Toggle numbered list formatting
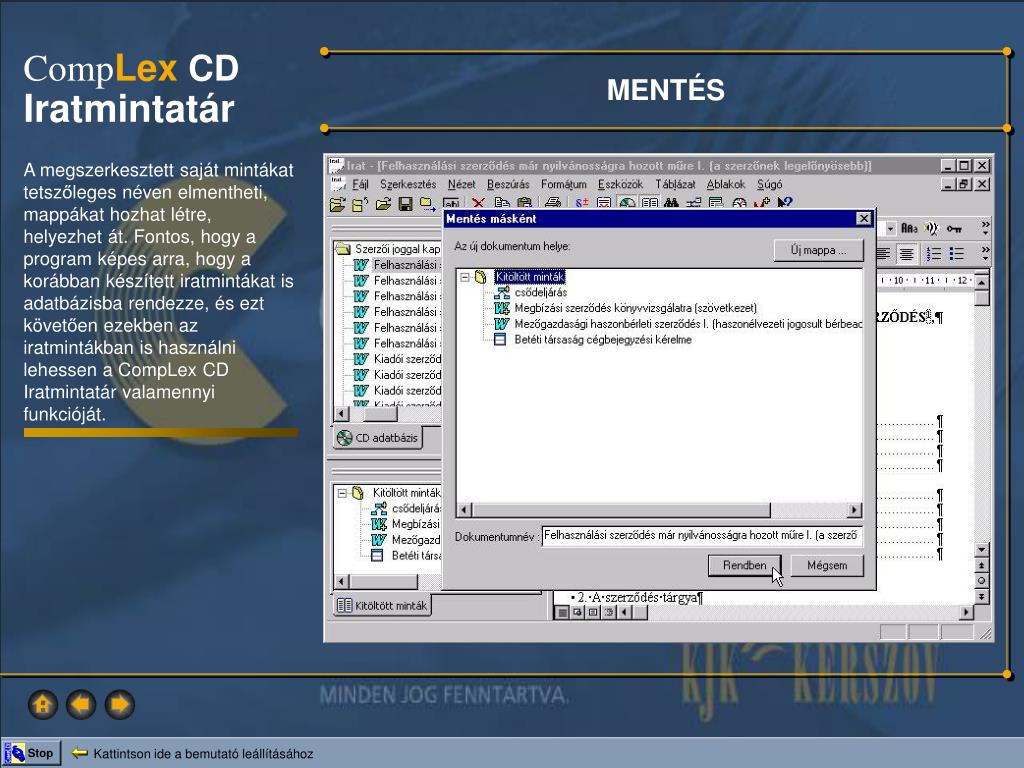1024x768 pixels. tap(934, 253)
